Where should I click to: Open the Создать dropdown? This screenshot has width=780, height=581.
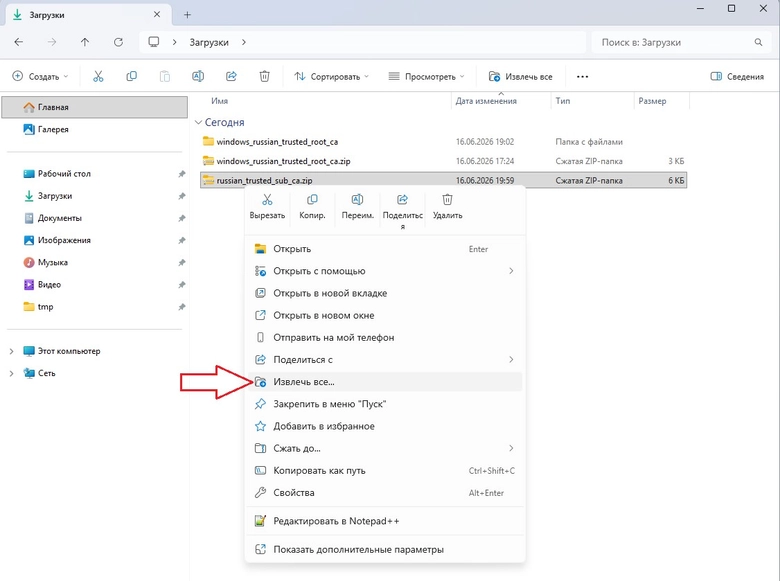[40, 77]
